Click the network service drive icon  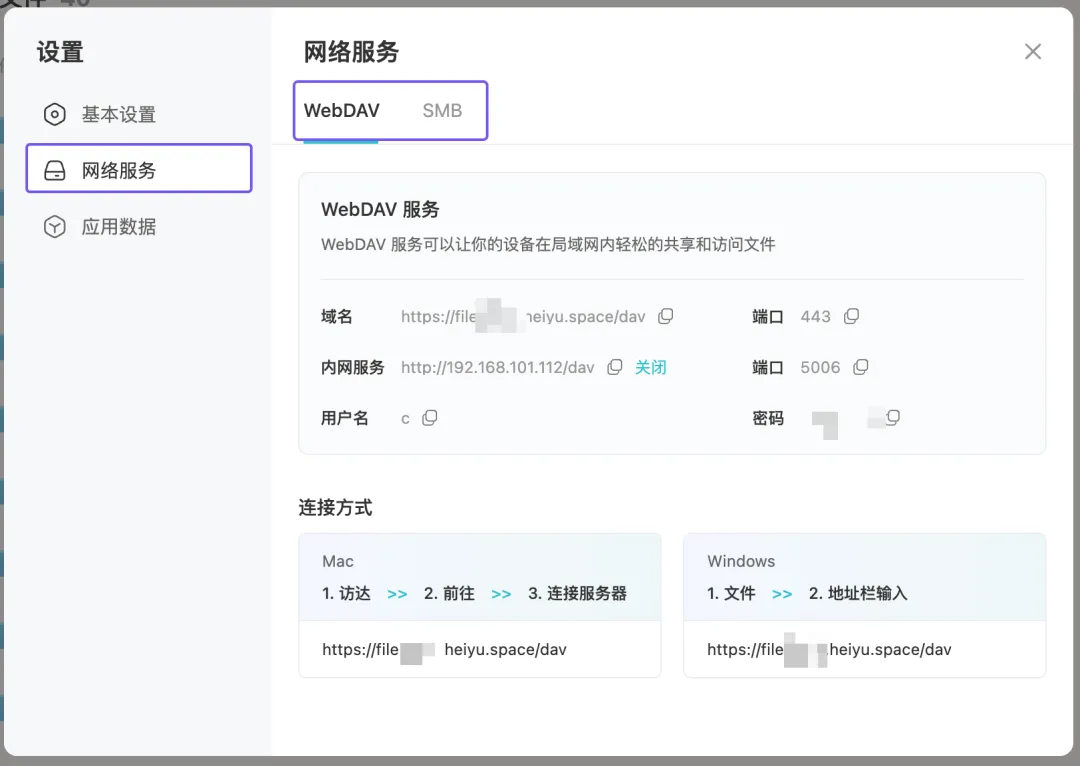coord(54,170)
